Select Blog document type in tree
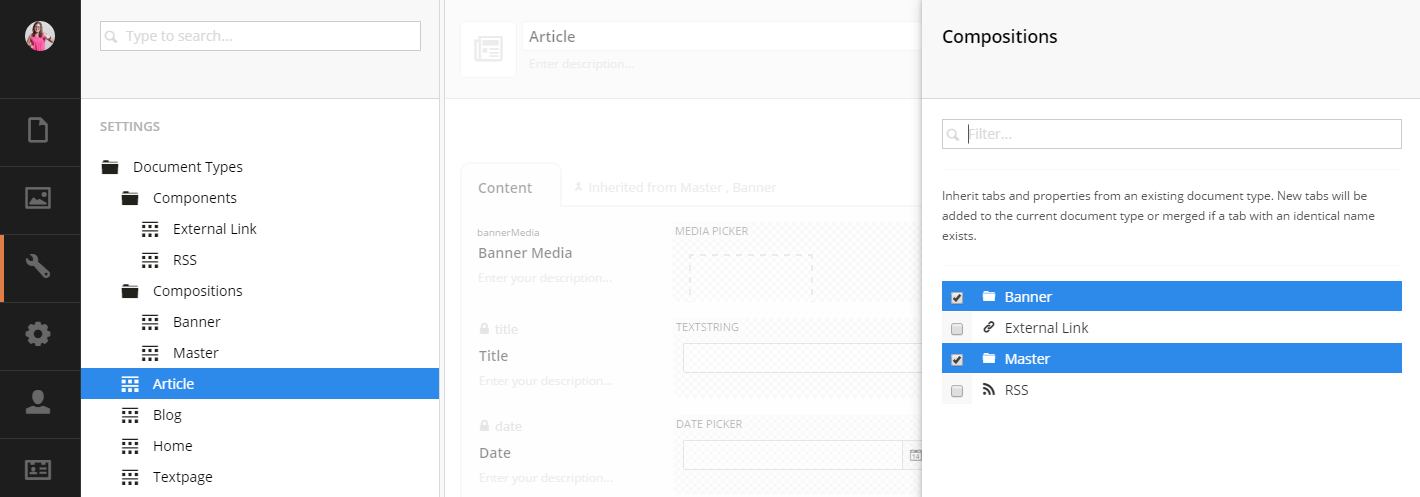 tap(167, 415)
